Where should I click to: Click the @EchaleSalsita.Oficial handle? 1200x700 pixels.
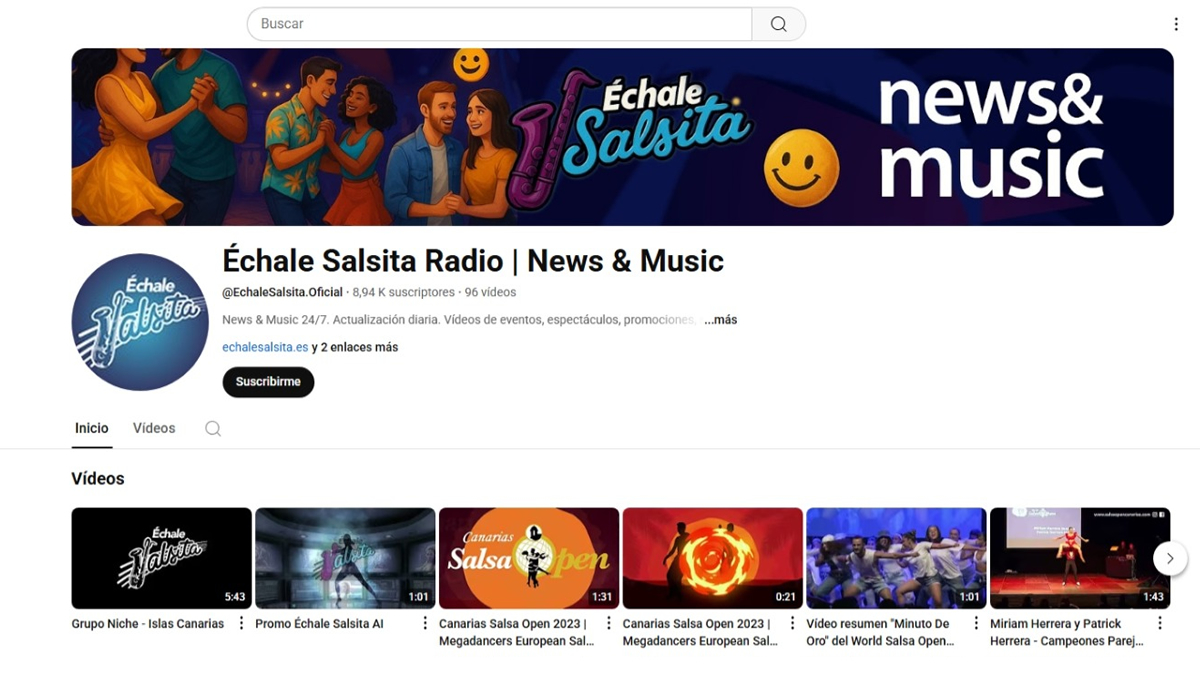tap(283, 293)
